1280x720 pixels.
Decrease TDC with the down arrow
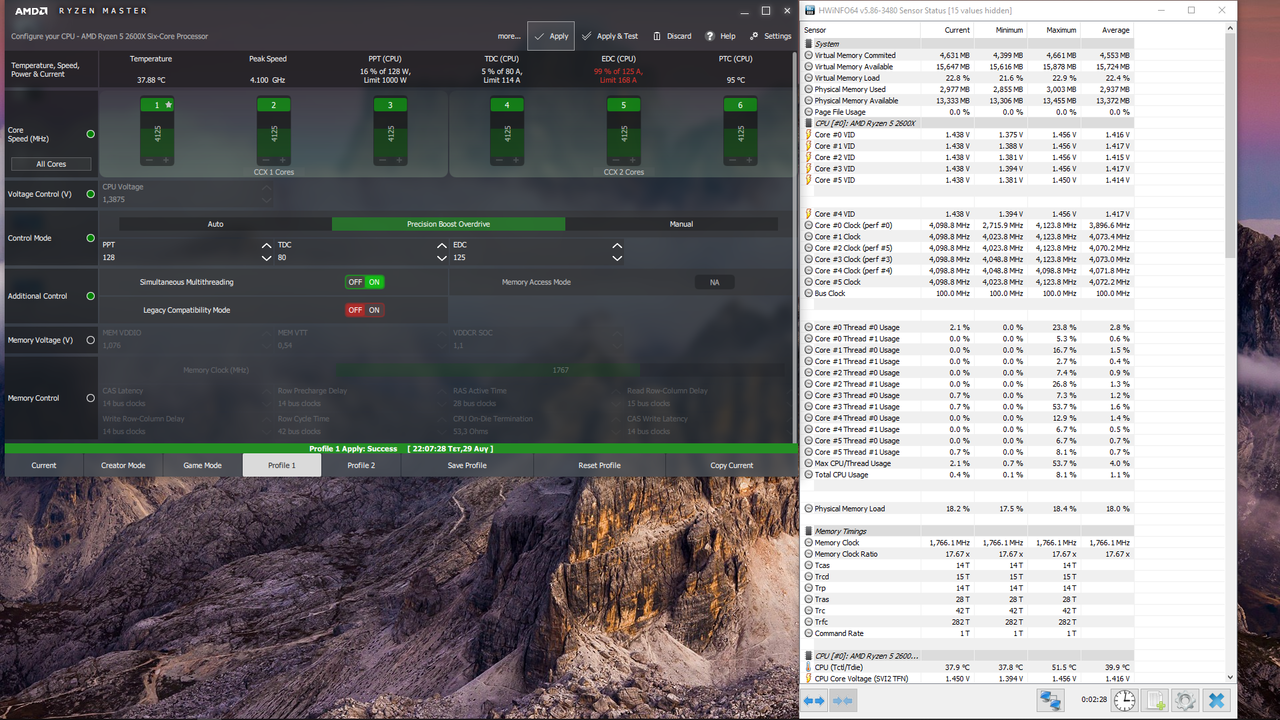pyautogui.click(x=442, y=258)
